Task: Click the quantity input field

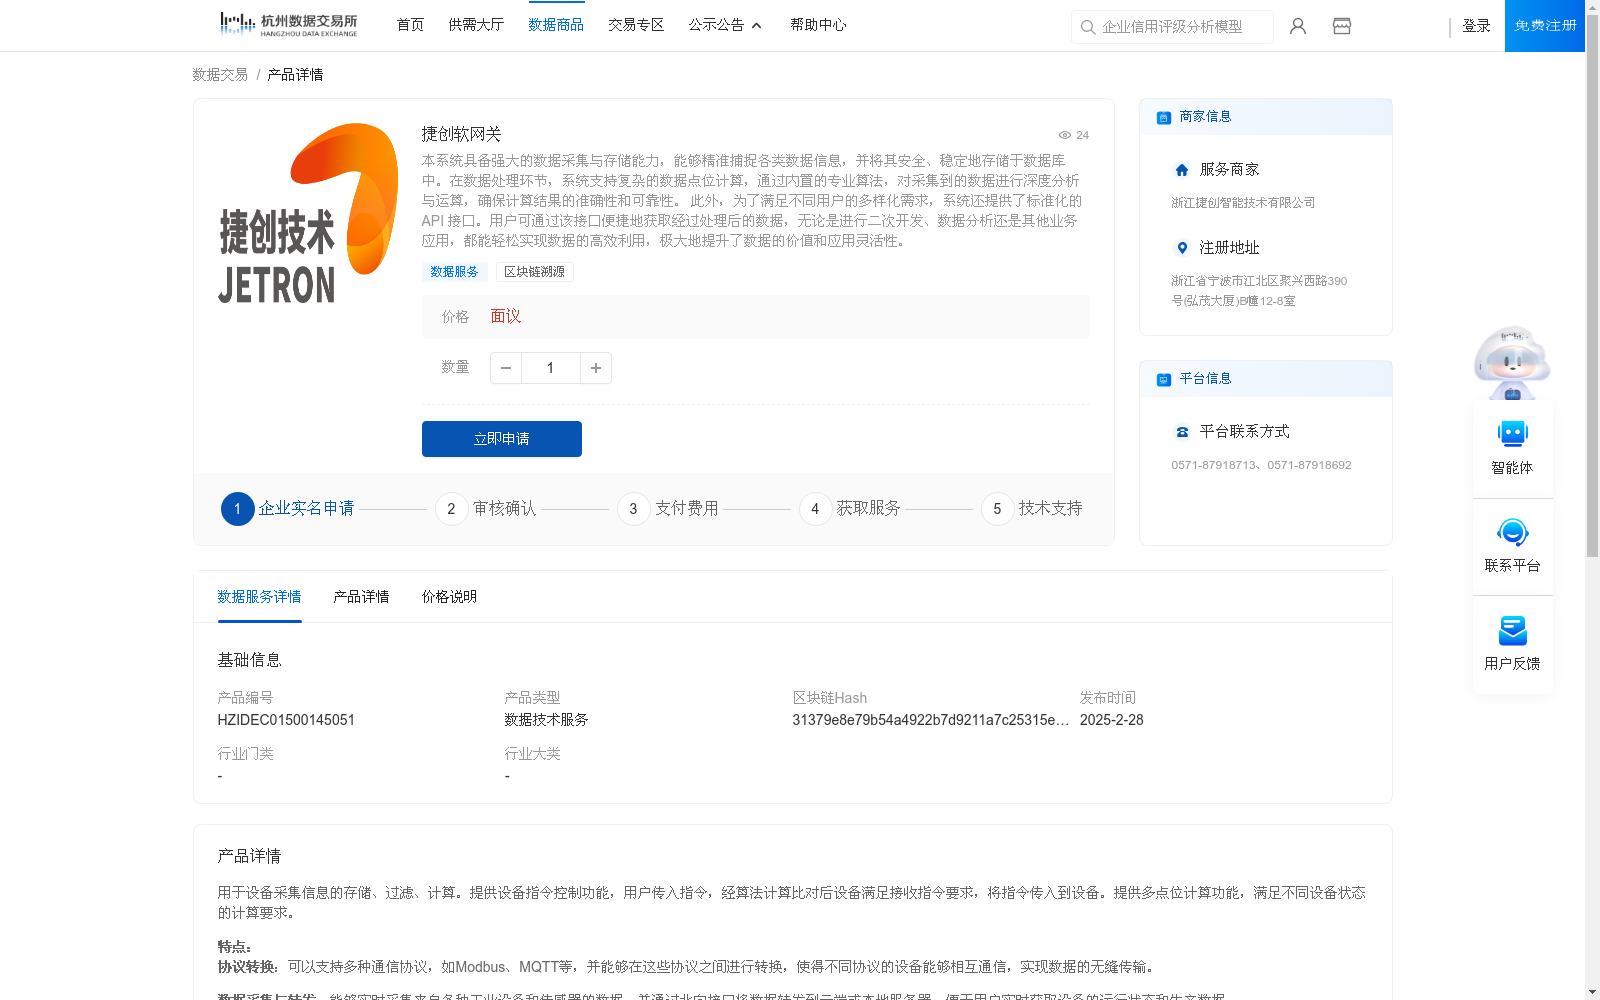Action: tap(551, 368)
